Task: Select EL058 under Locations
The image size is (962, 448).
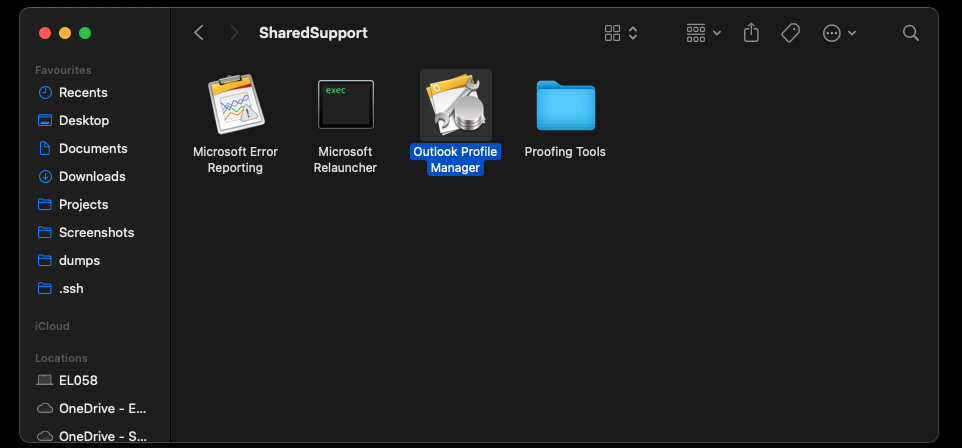Action: pyautogui.click(x=78, y=380)
